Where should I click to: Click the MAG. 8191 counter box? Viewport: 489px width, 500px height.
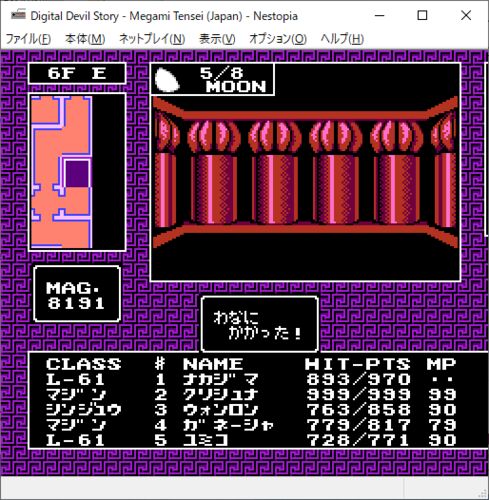pos(77,294)
